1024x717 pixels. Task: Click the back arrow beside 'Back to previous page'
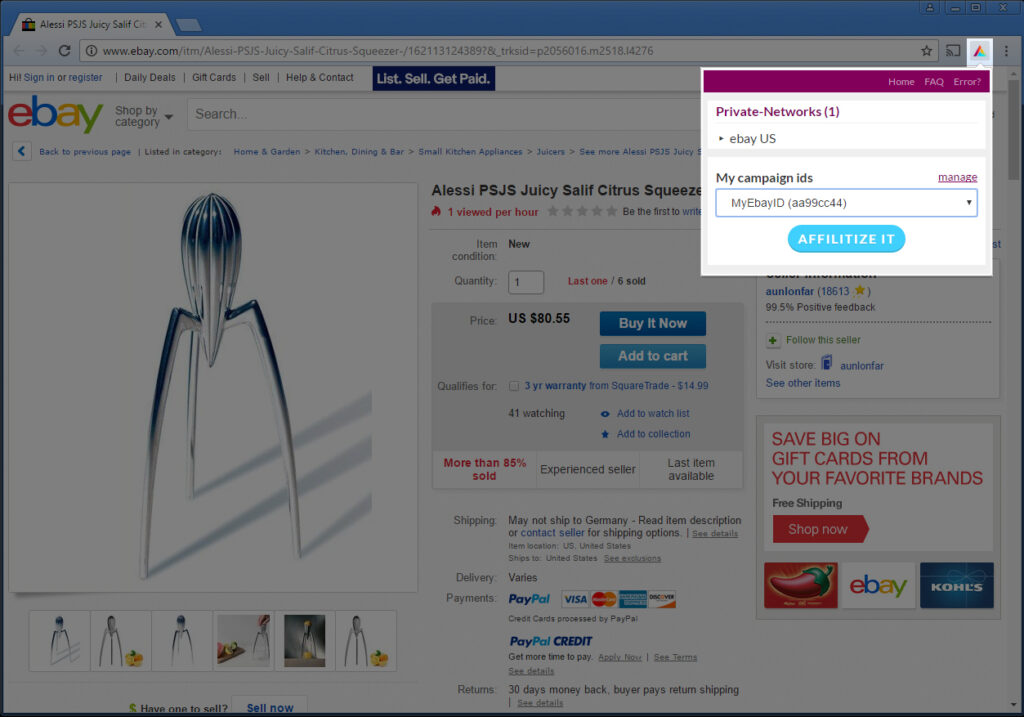tap(22, 151)
